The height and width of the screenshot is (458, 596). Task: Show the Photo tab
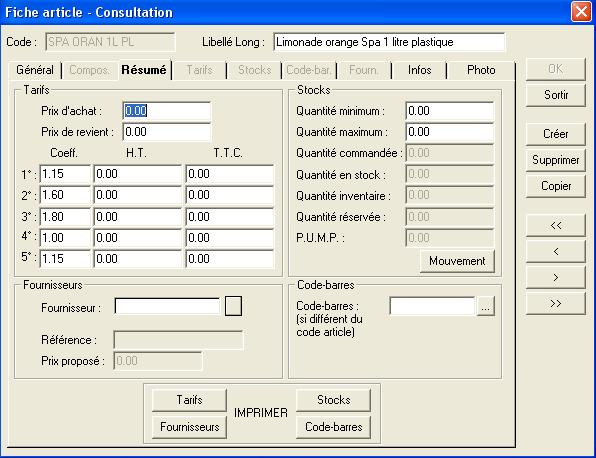481,70
